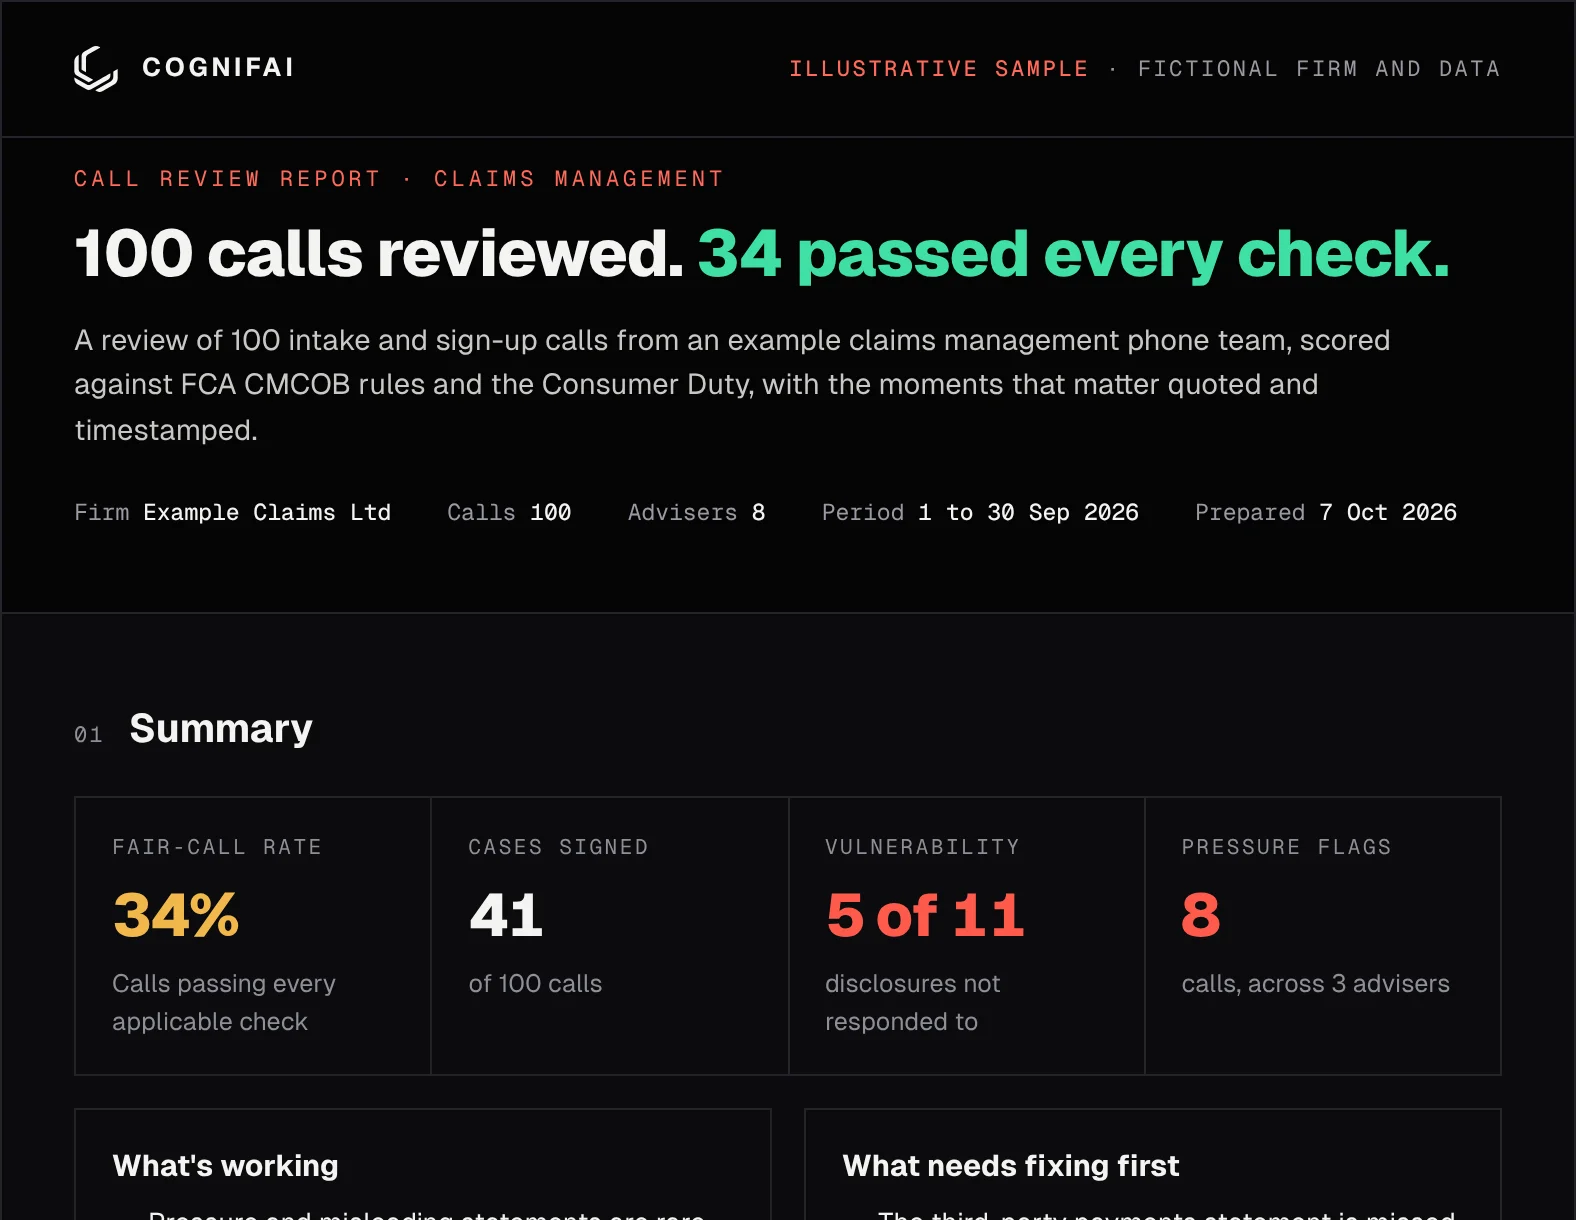Click the 'Summary' section heading
Screen dimensions: 1576x1220
click(x=221, y=729)
